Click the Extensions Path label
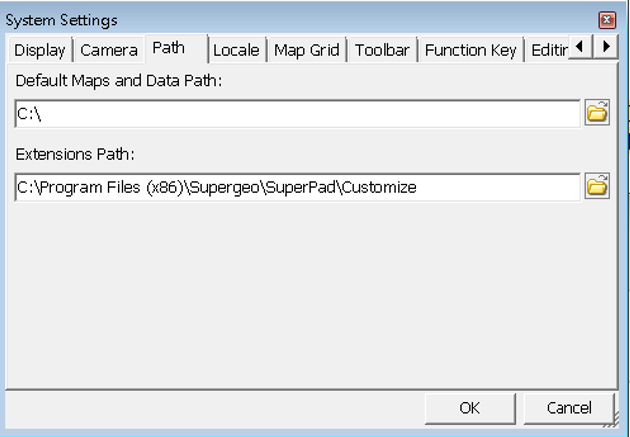Viewport: 630px width, 437px height. click(x=75, y=154)
